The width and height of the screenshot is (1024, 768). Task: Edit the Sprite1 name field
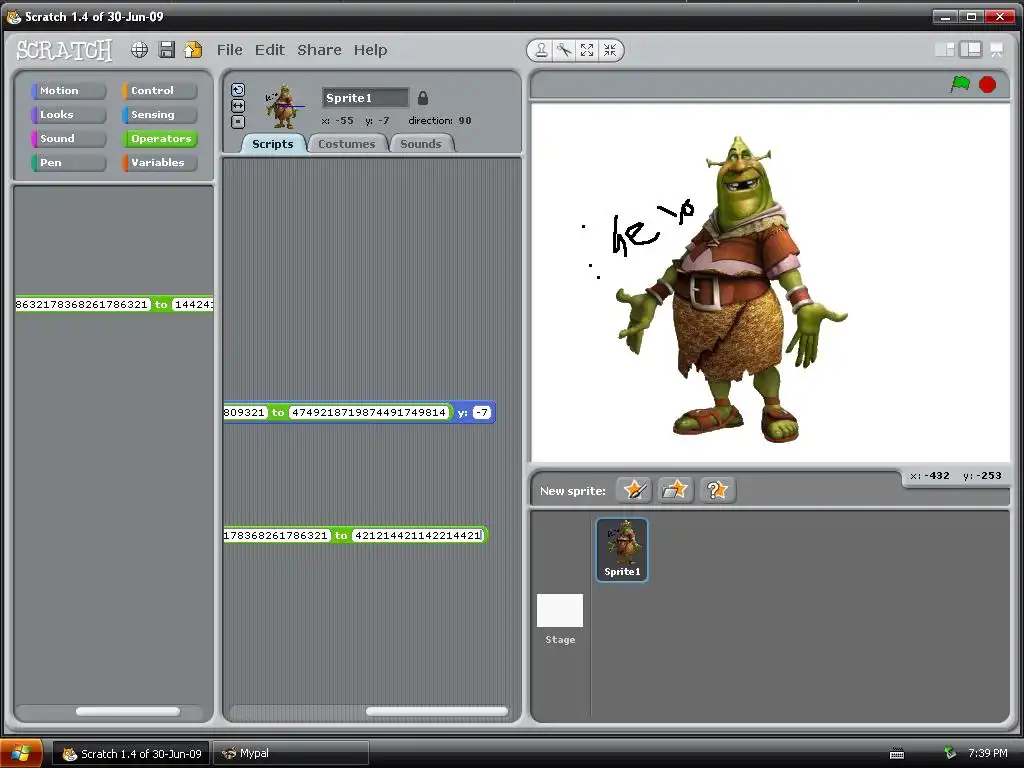coord(365,98)
